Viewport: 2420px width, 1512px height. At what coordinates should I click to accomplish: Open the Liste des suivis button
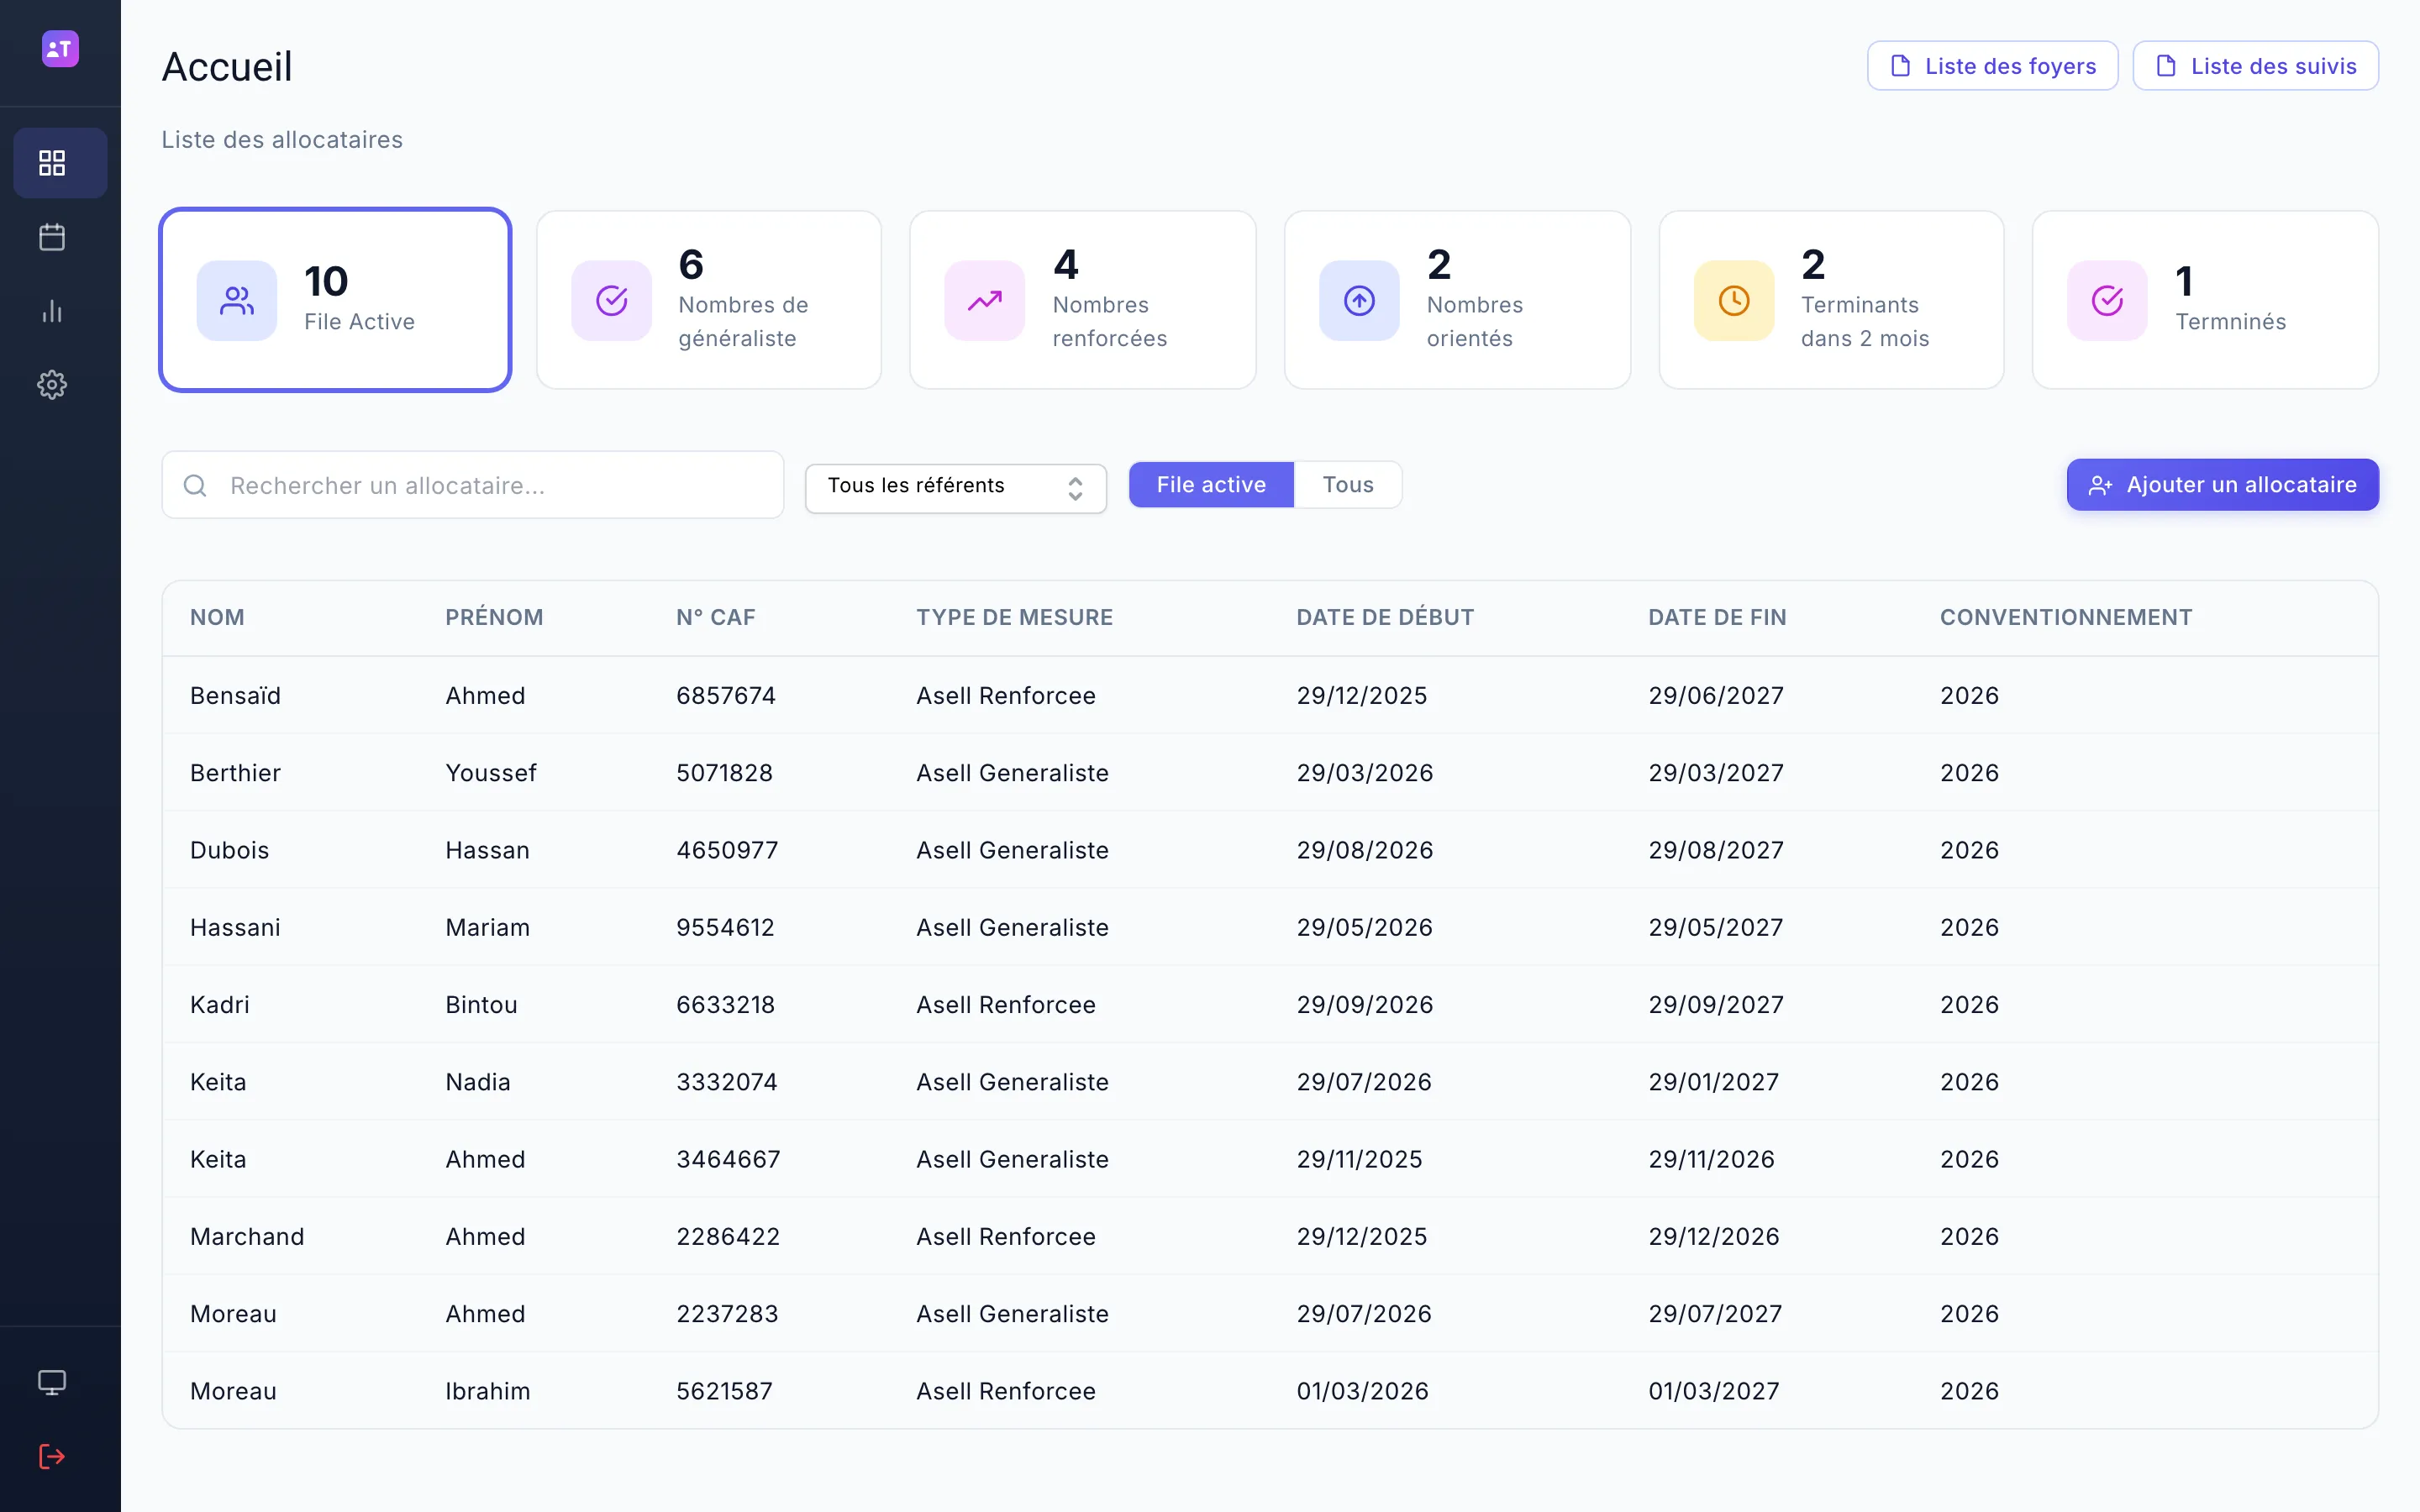pos(2255,66)
